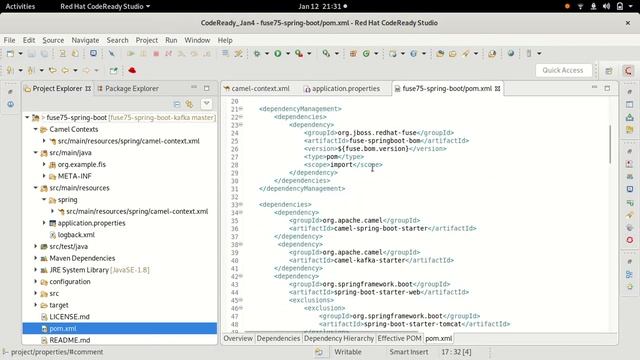Image resolution: width=640 pixels, height=360 pixels.
Task: Open the Debug button dropdown arrow
Action: tap(267, 53)
